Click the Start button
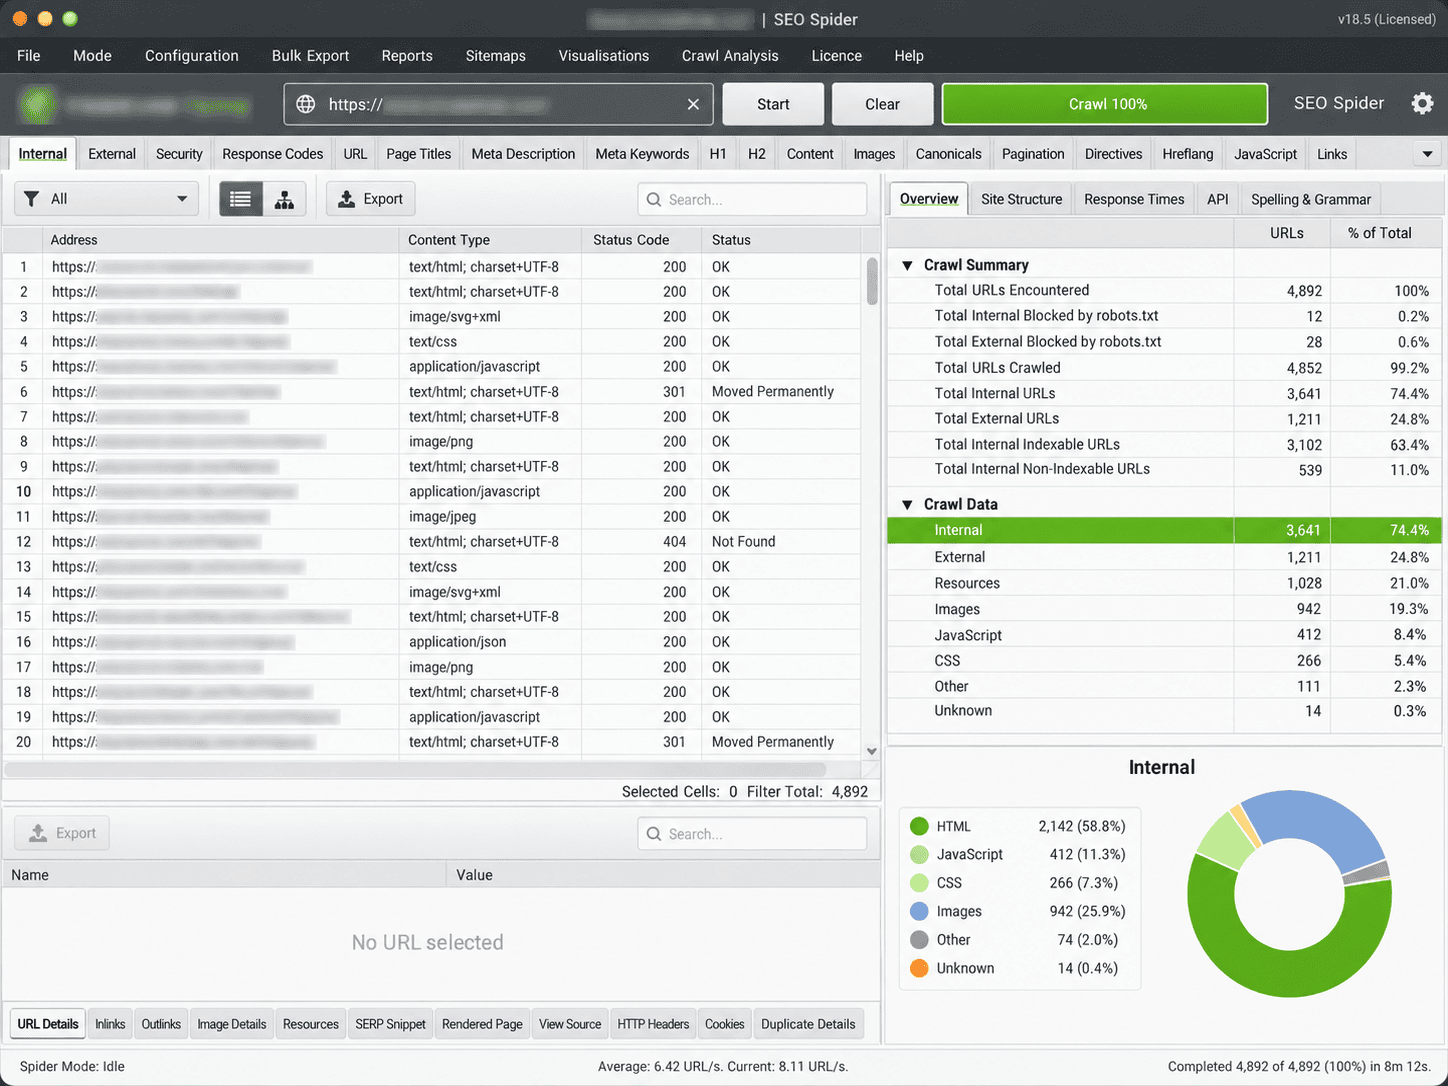This screenshot has height=1086, width=1448. [x=773, y=104]
